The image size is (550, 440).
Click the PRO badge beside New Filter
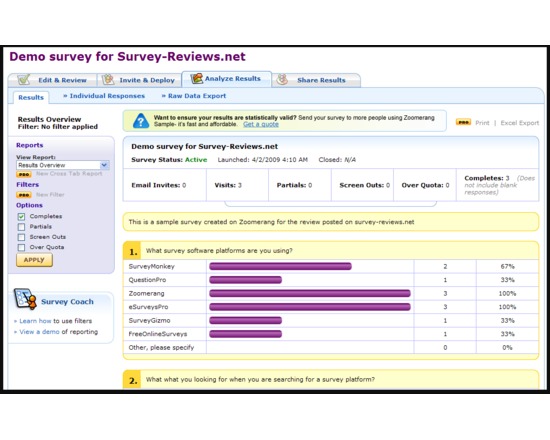click(24, 195)
